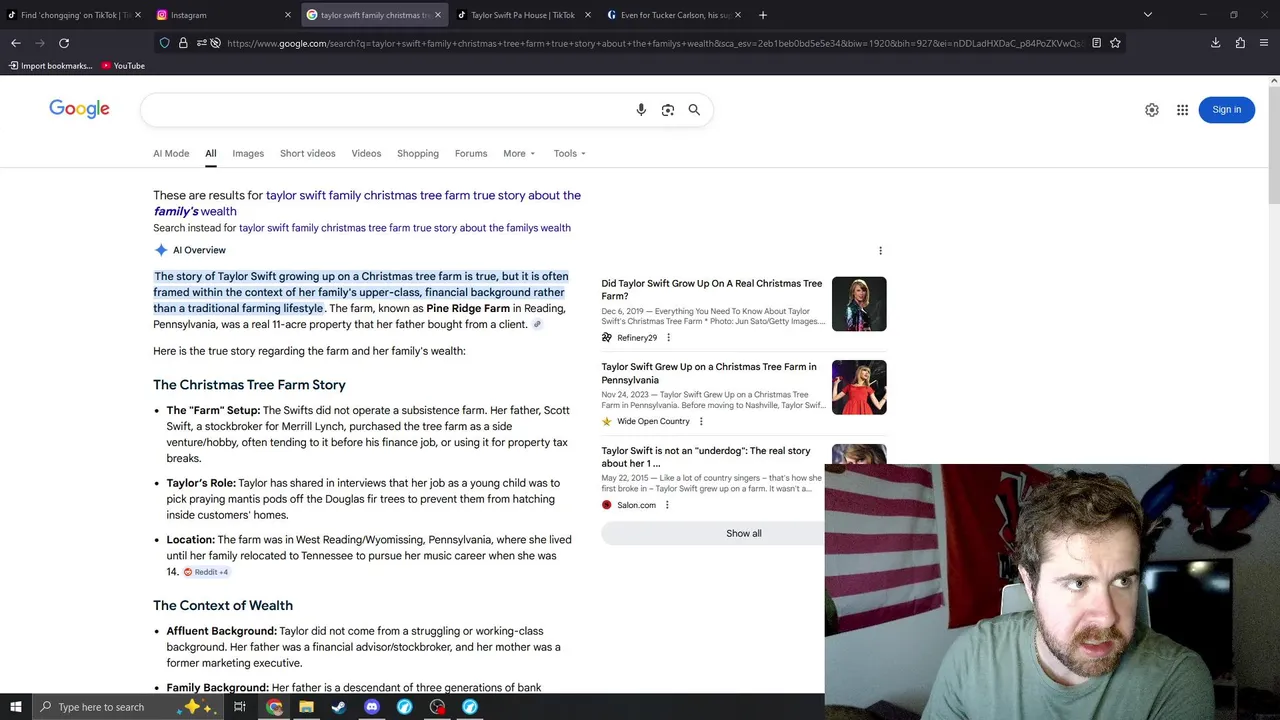The width and height of the screenshot is (1280, 720).
Task: Search by image with Google Lens
Action: point(668,110)
